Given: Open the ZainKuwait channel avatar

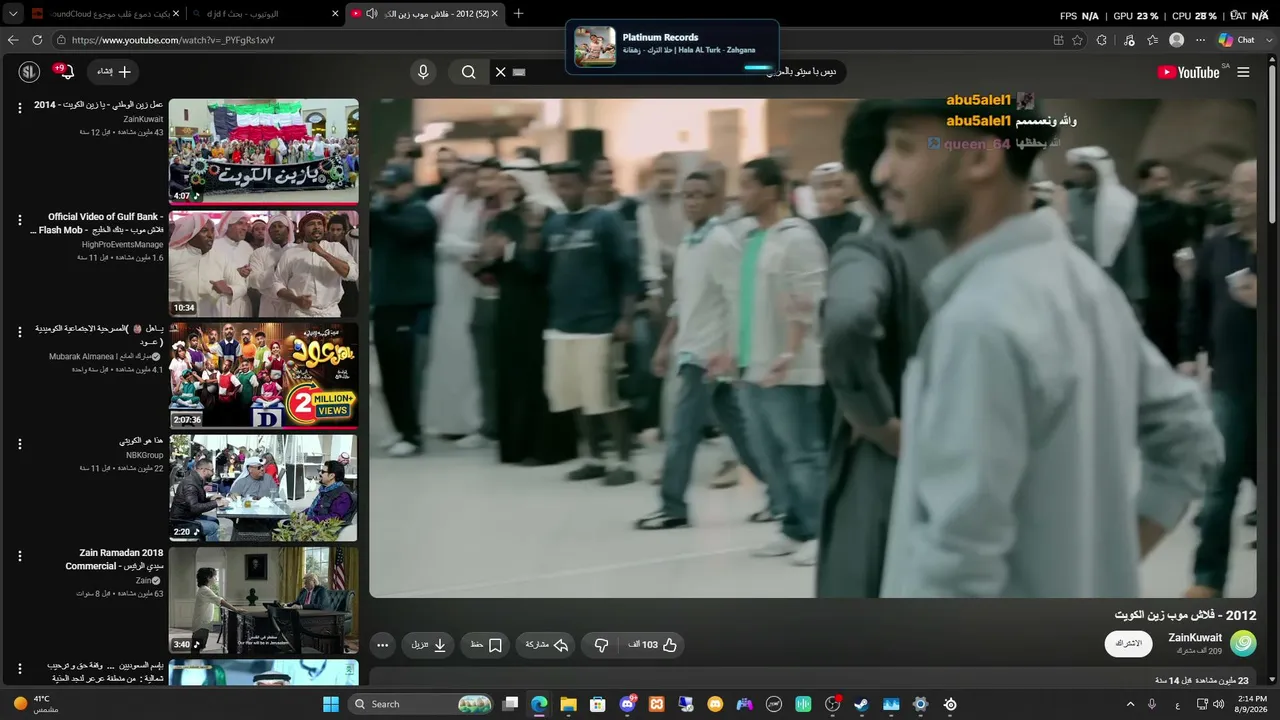Looking at the screenshot, I should 1243,643.
